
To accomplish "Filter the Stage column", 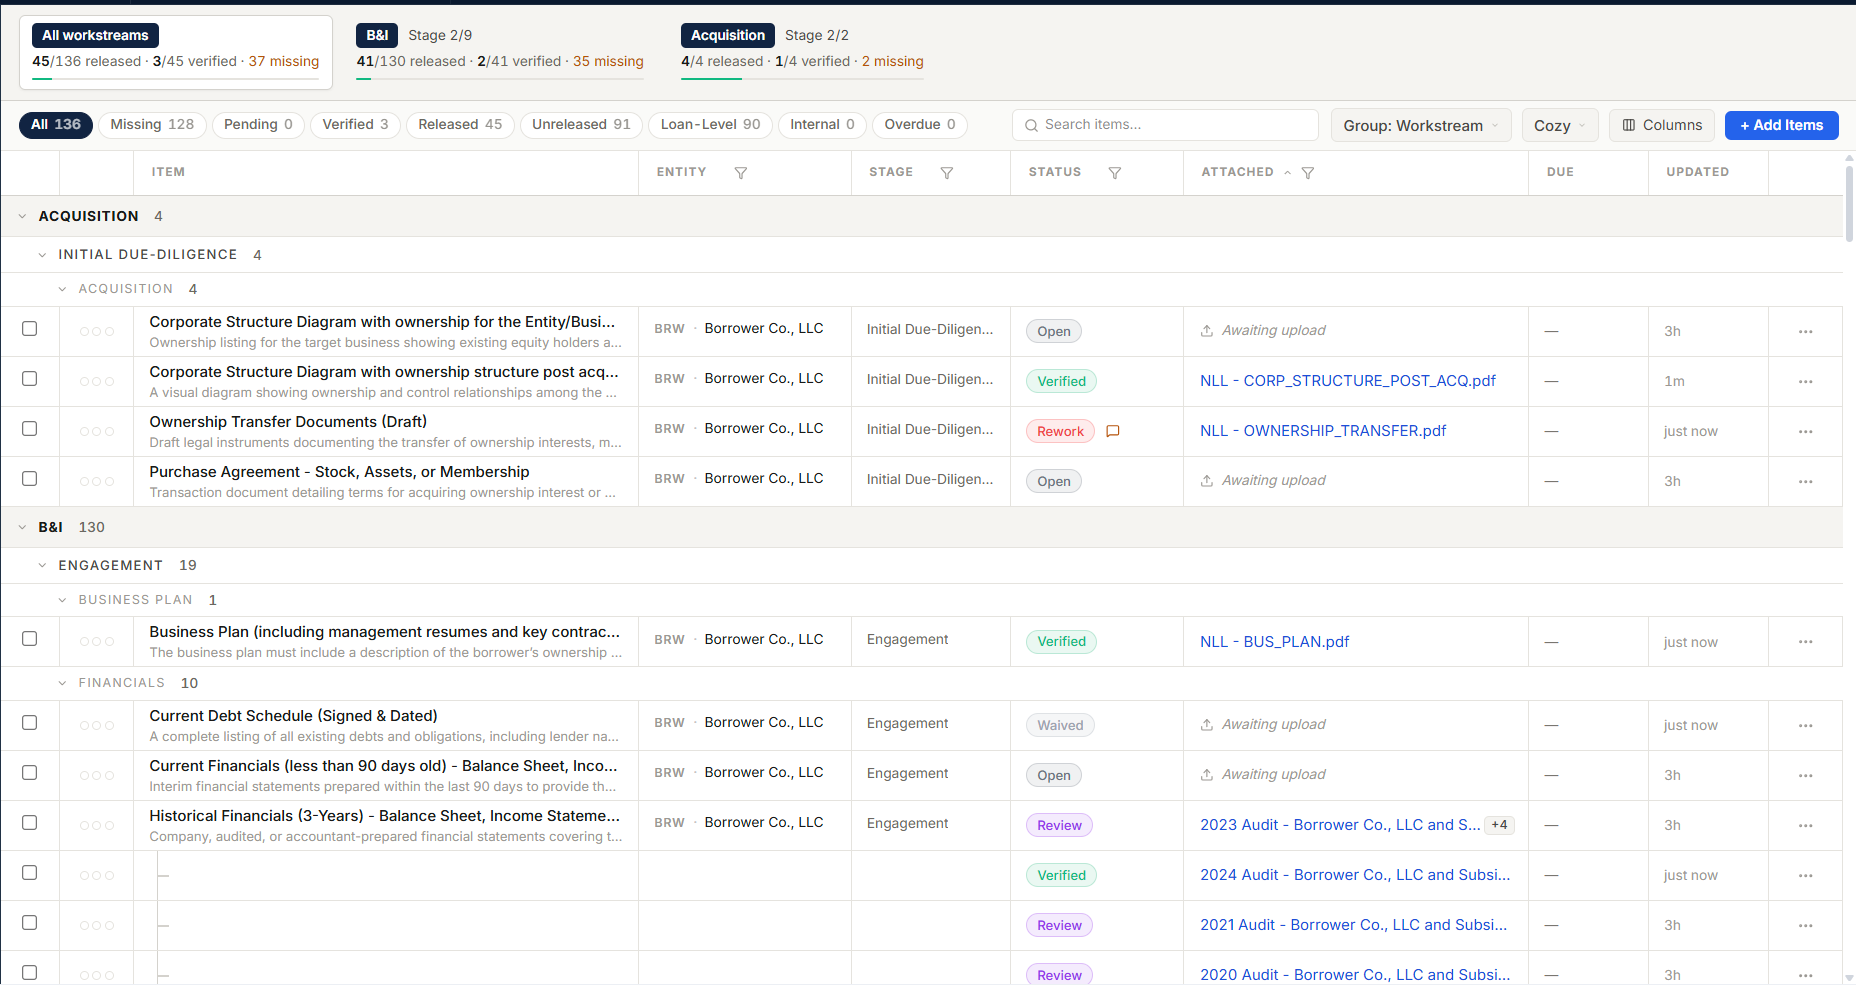I will [947, 173].
